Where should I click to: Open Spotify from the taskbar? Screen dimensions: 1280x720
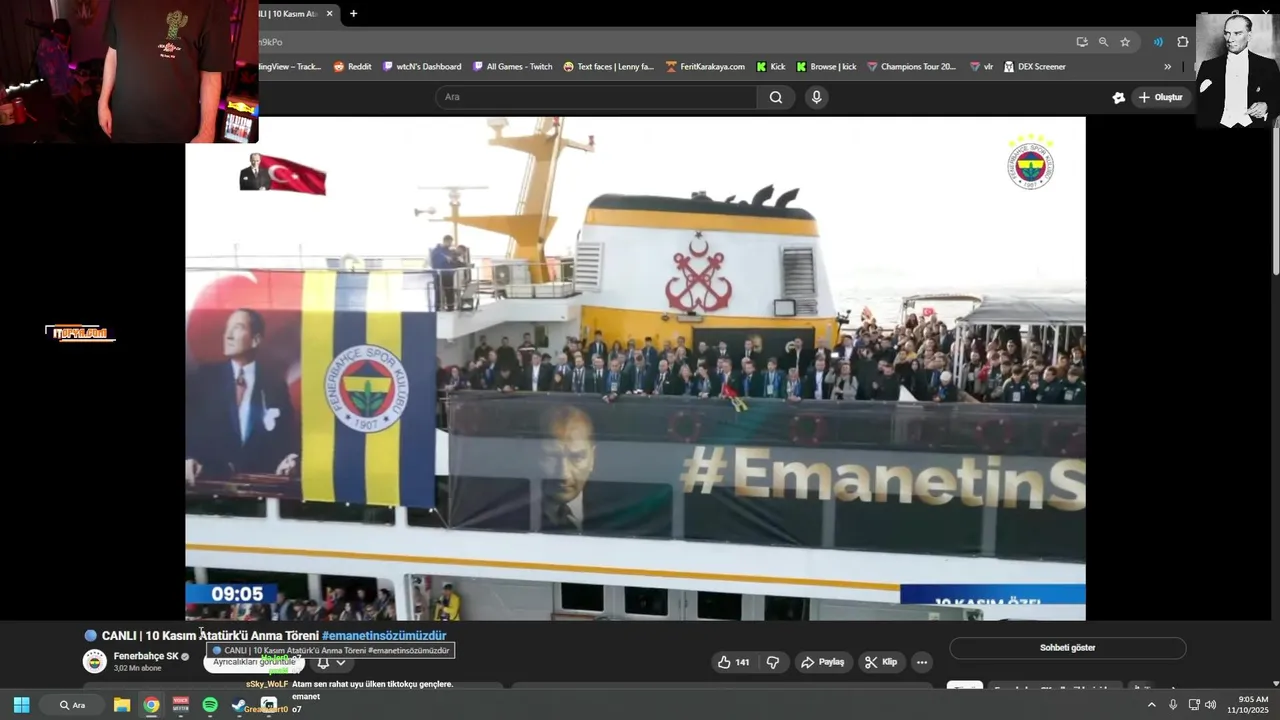click(210, 705)
